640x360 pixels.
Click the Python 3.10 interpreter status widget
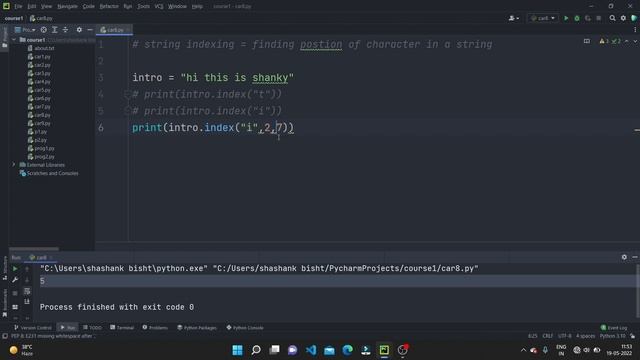coord(613,336)
